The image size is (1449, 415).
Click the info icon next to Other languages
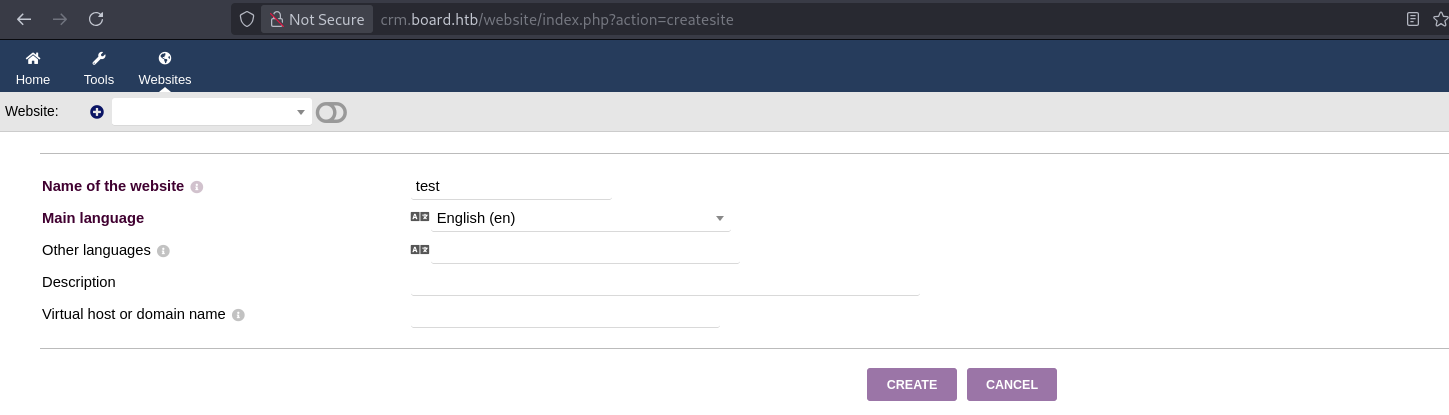pos(163,251)
